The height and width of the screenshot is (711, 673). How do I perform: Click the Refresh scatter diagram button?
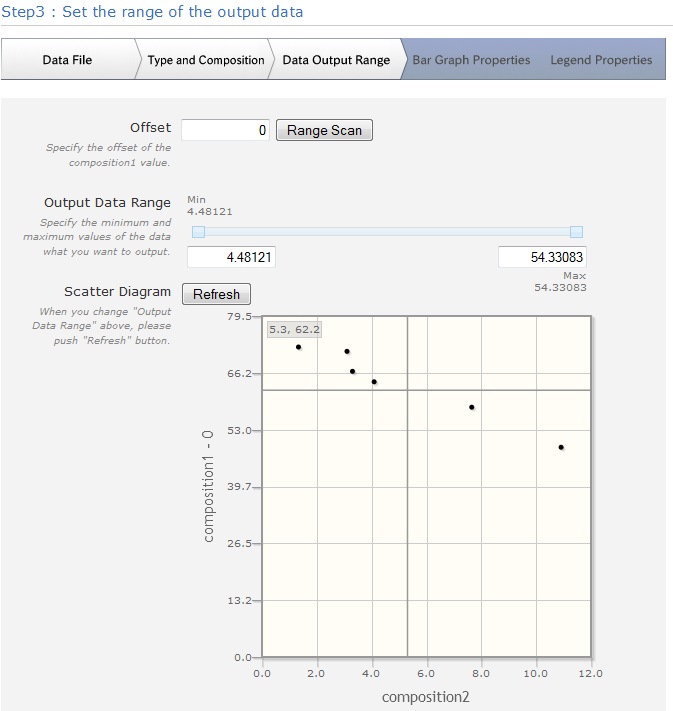(x=216, y=294)
